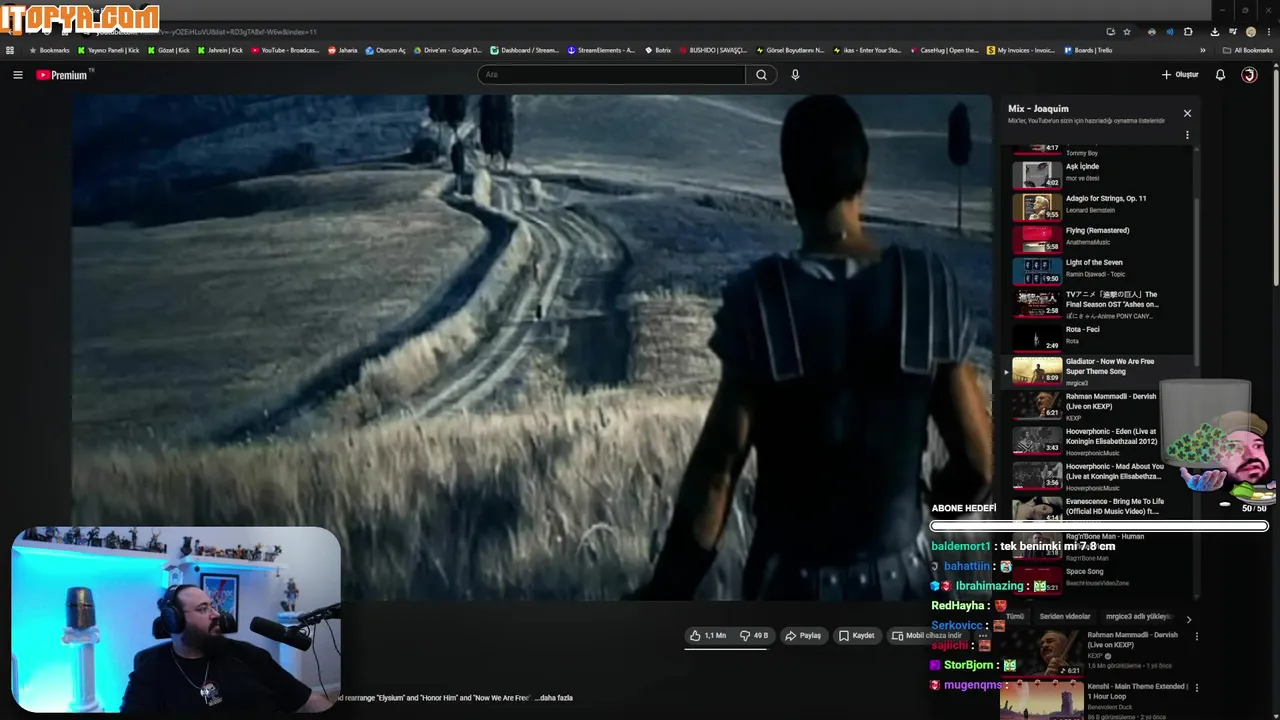
Task: Select the Tümü filter chip
Action: point(1015,617)
